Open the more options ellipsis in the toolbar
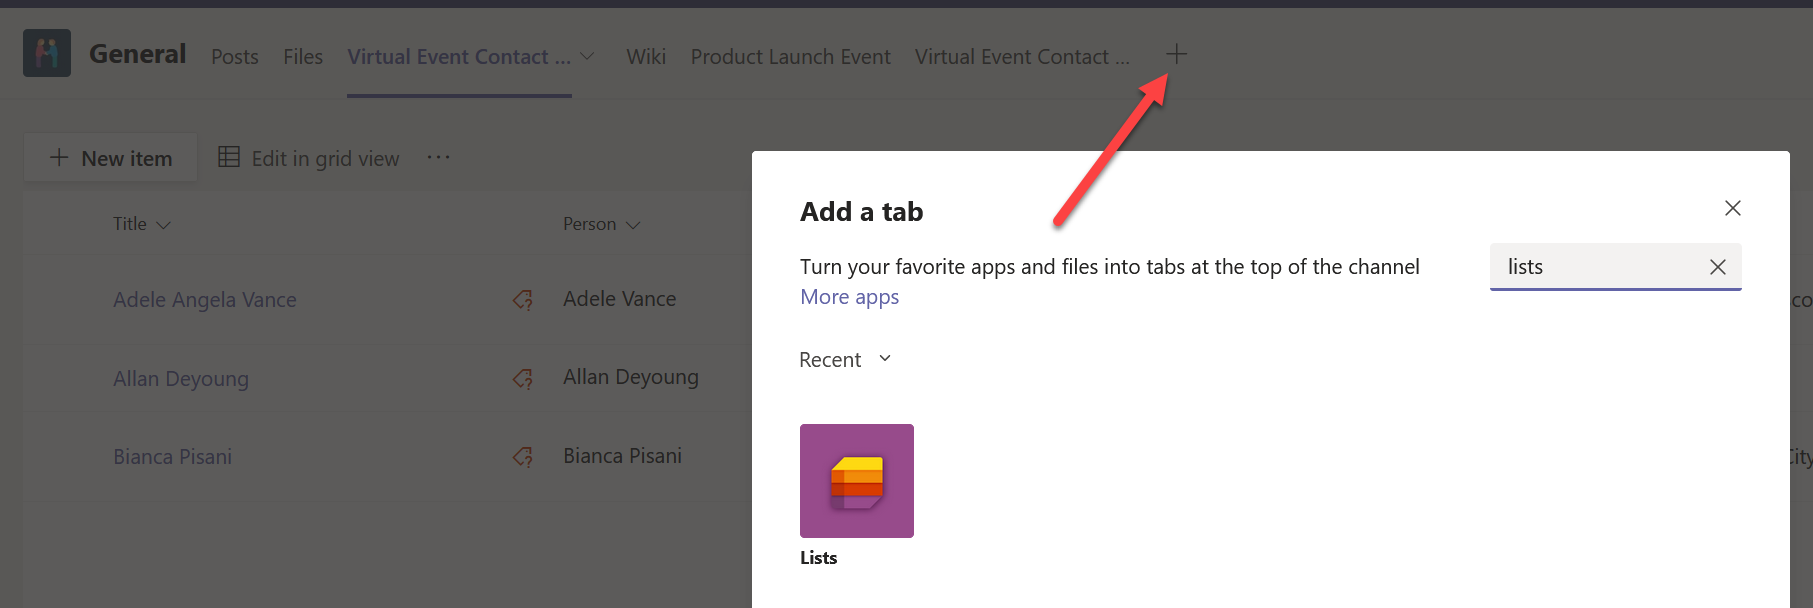This screenshot has height=608, width=1813. pos(438,157)
